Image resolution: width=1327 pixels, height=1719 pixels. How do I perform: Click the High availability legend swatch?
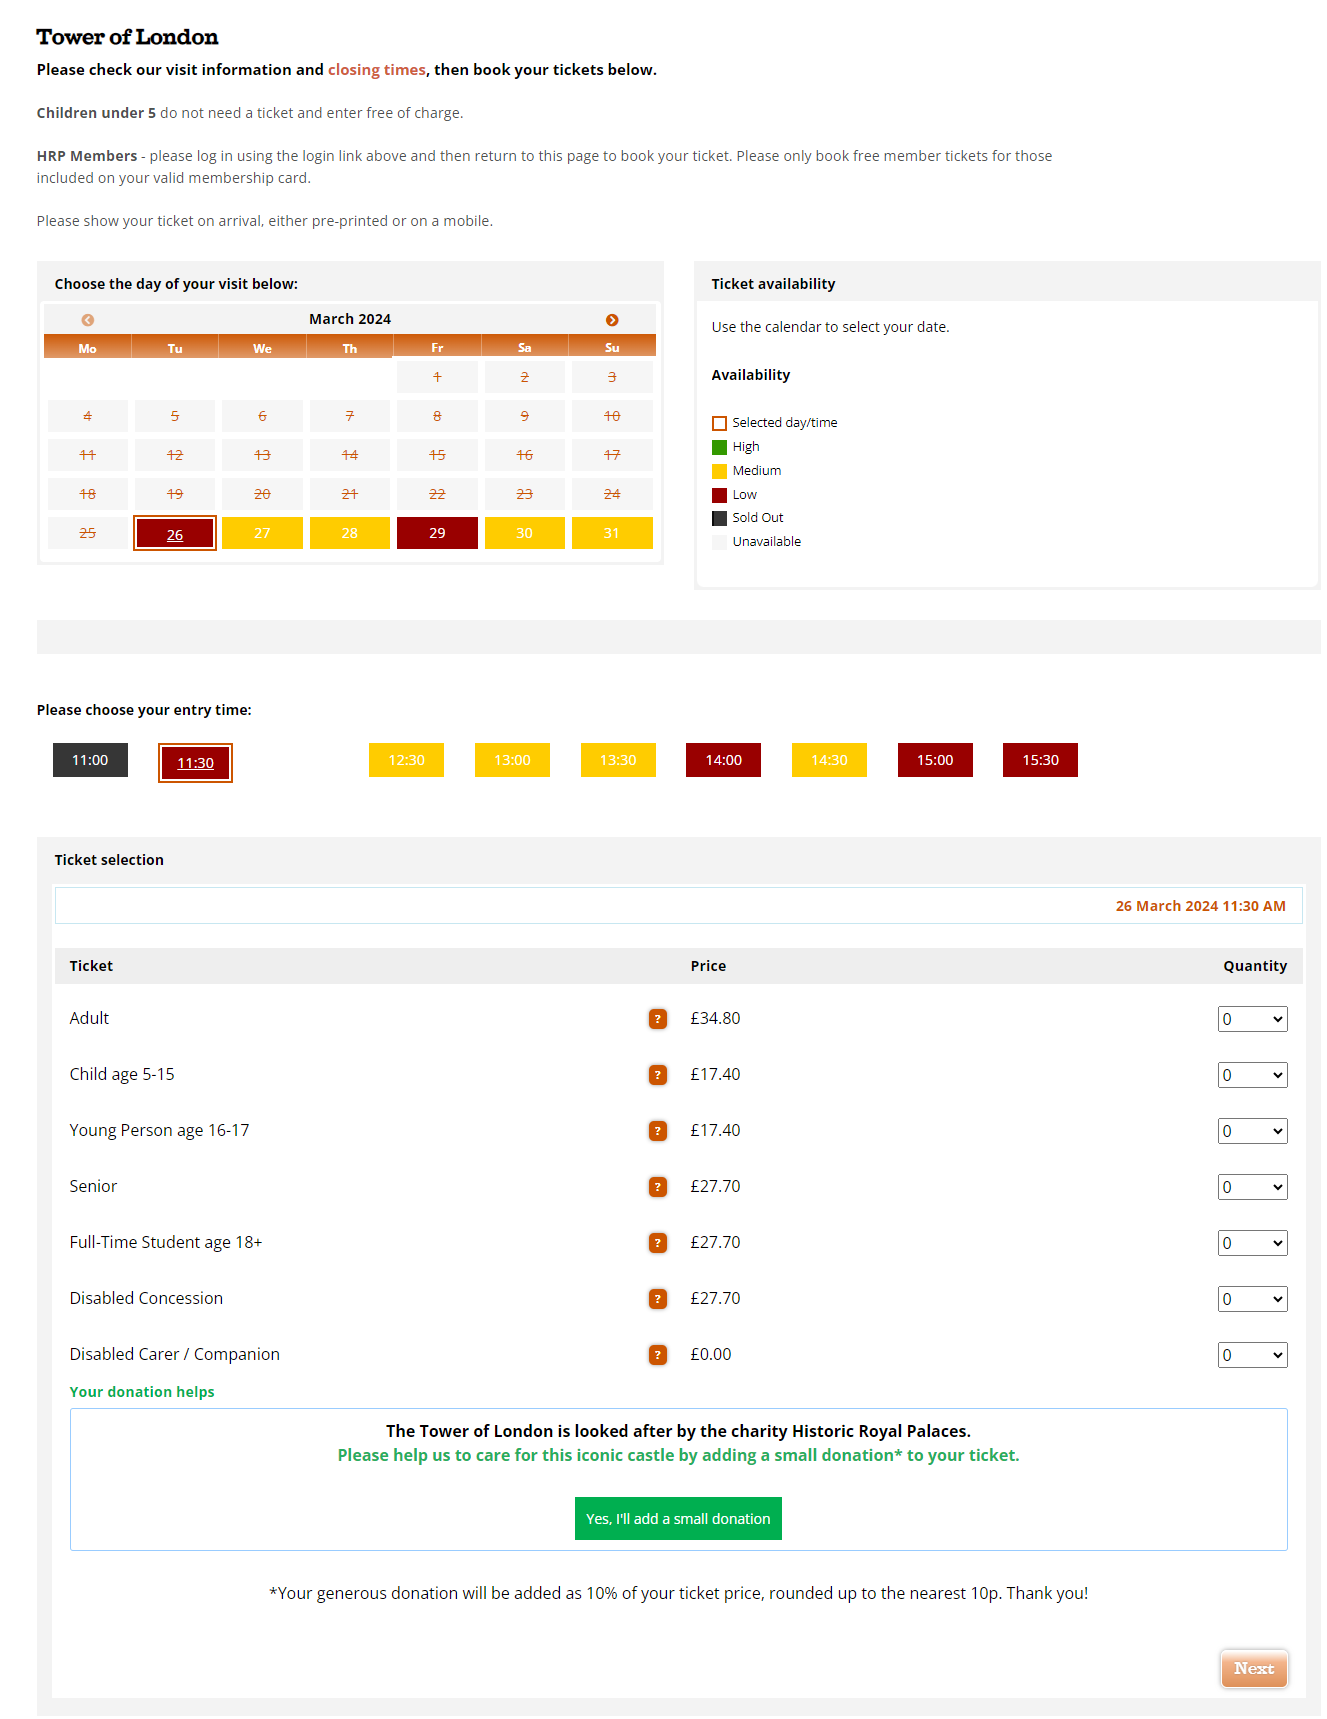[x=719, y=447]
